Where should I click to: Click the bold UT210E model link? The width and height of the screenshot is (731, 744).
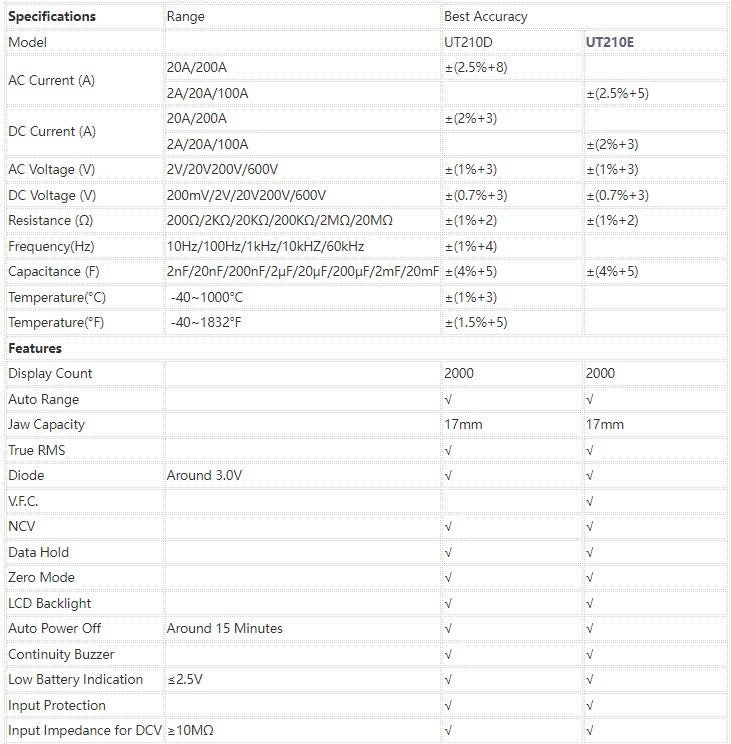(x=610, y=42)
